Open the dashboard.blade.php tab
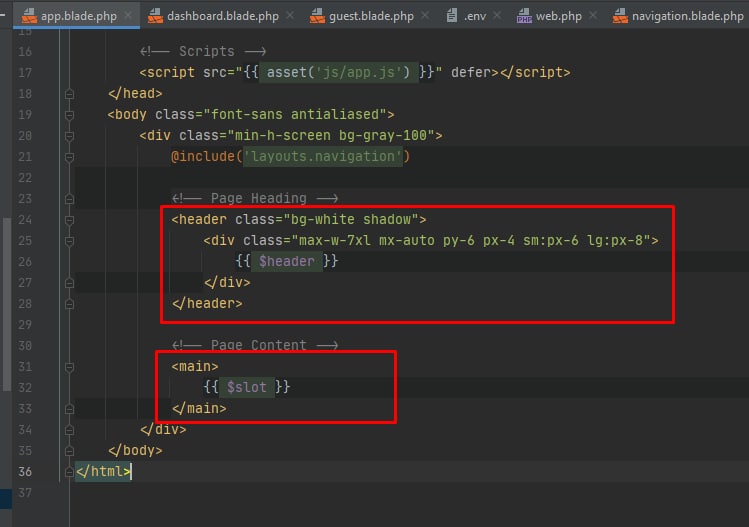Viewport: 749px width, 527px height. pyautogui.click(x=223, y=16)
